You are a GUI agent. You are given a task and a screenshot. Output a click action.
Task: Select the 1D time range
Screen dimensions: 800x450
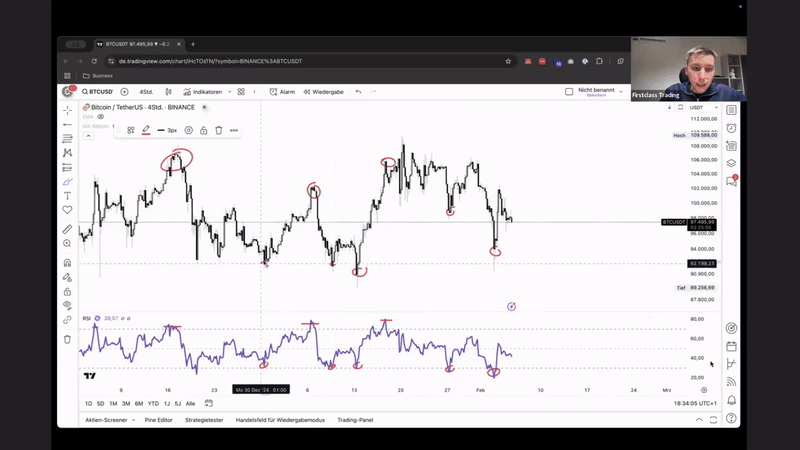point(88,404)
